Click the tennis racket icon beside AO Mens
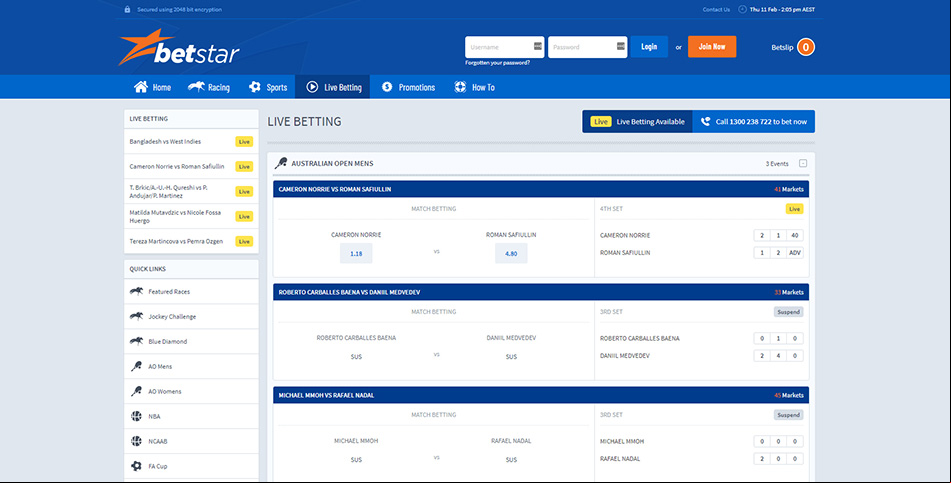The width and height of the screenshot is (951, 483). click(136, 366)
